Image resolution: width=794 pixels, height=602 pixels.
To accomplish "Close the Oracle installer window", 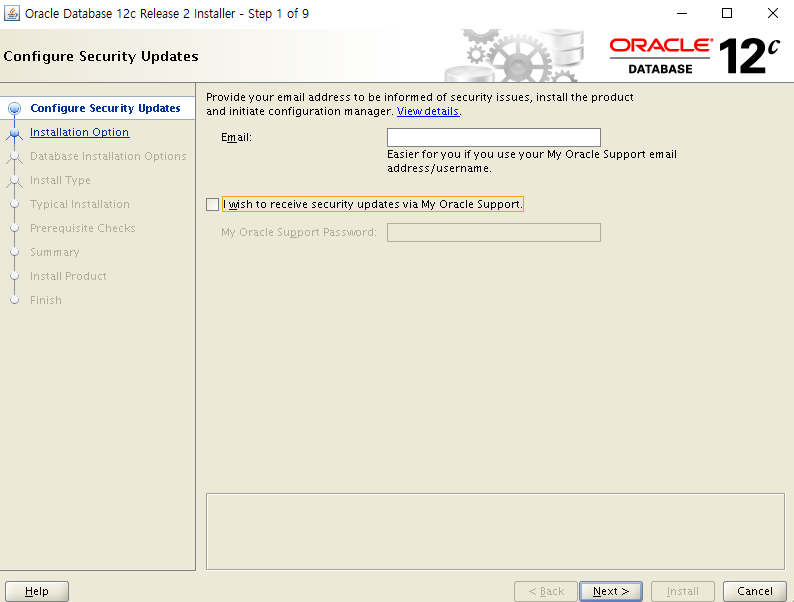I will (773, 13).
